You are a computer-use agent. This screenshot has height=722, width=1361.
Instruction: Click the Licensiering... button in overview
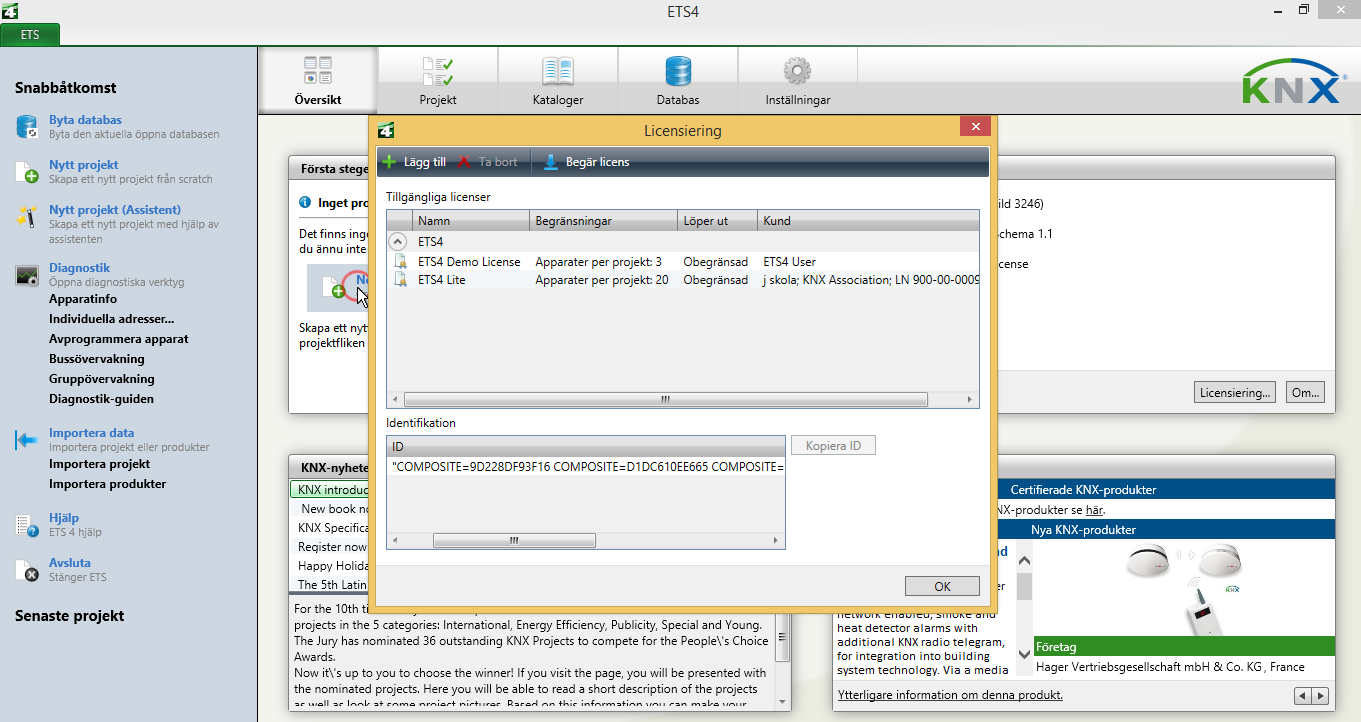tap(1235, 392)
